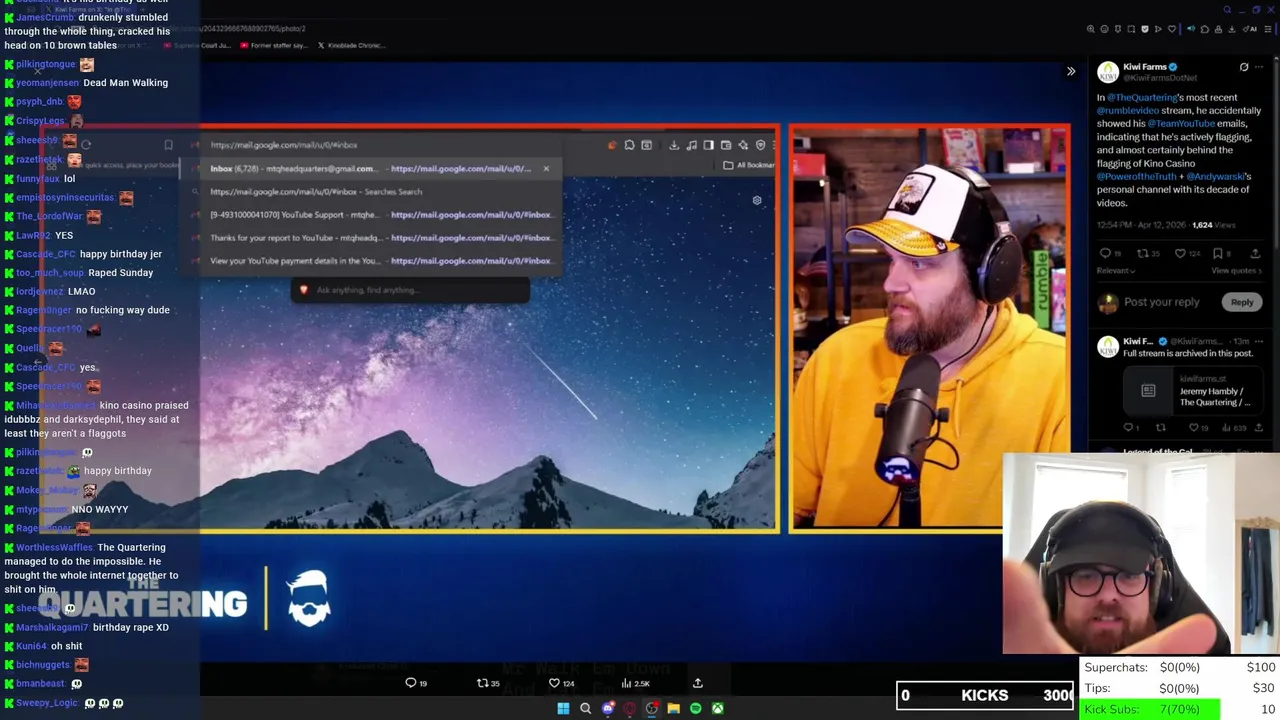Open View quotes link
Image resolution: width=1280 pixels, height=720 pixels.
coord(1236,271)
